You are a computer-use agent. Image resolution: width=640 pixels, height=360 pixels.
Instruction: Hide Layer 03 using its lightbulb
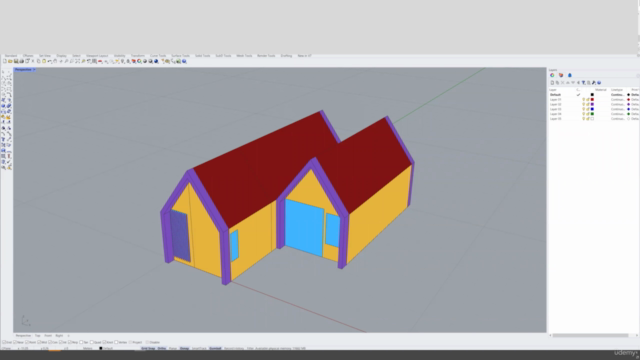click(x=583, y=109)
